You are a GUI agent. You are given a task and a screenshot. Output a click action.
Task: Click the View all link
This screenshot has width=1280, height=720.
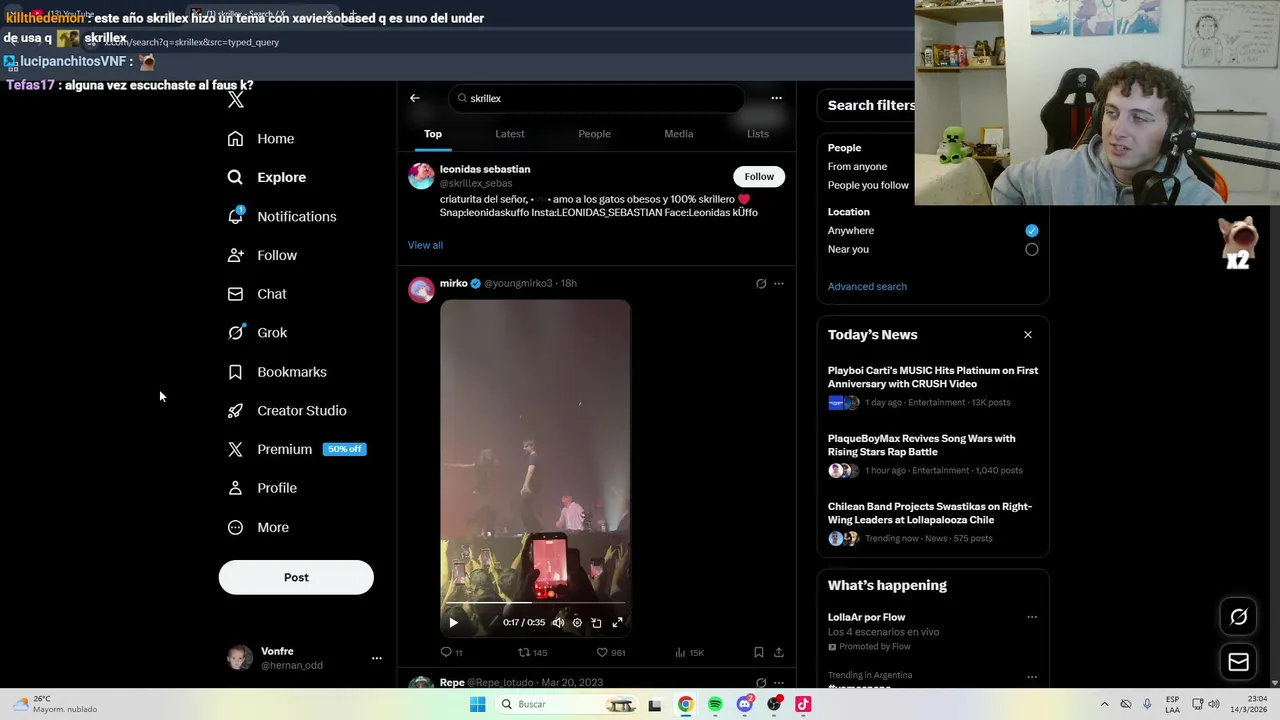pyautogui.click(x=425, y=245)
